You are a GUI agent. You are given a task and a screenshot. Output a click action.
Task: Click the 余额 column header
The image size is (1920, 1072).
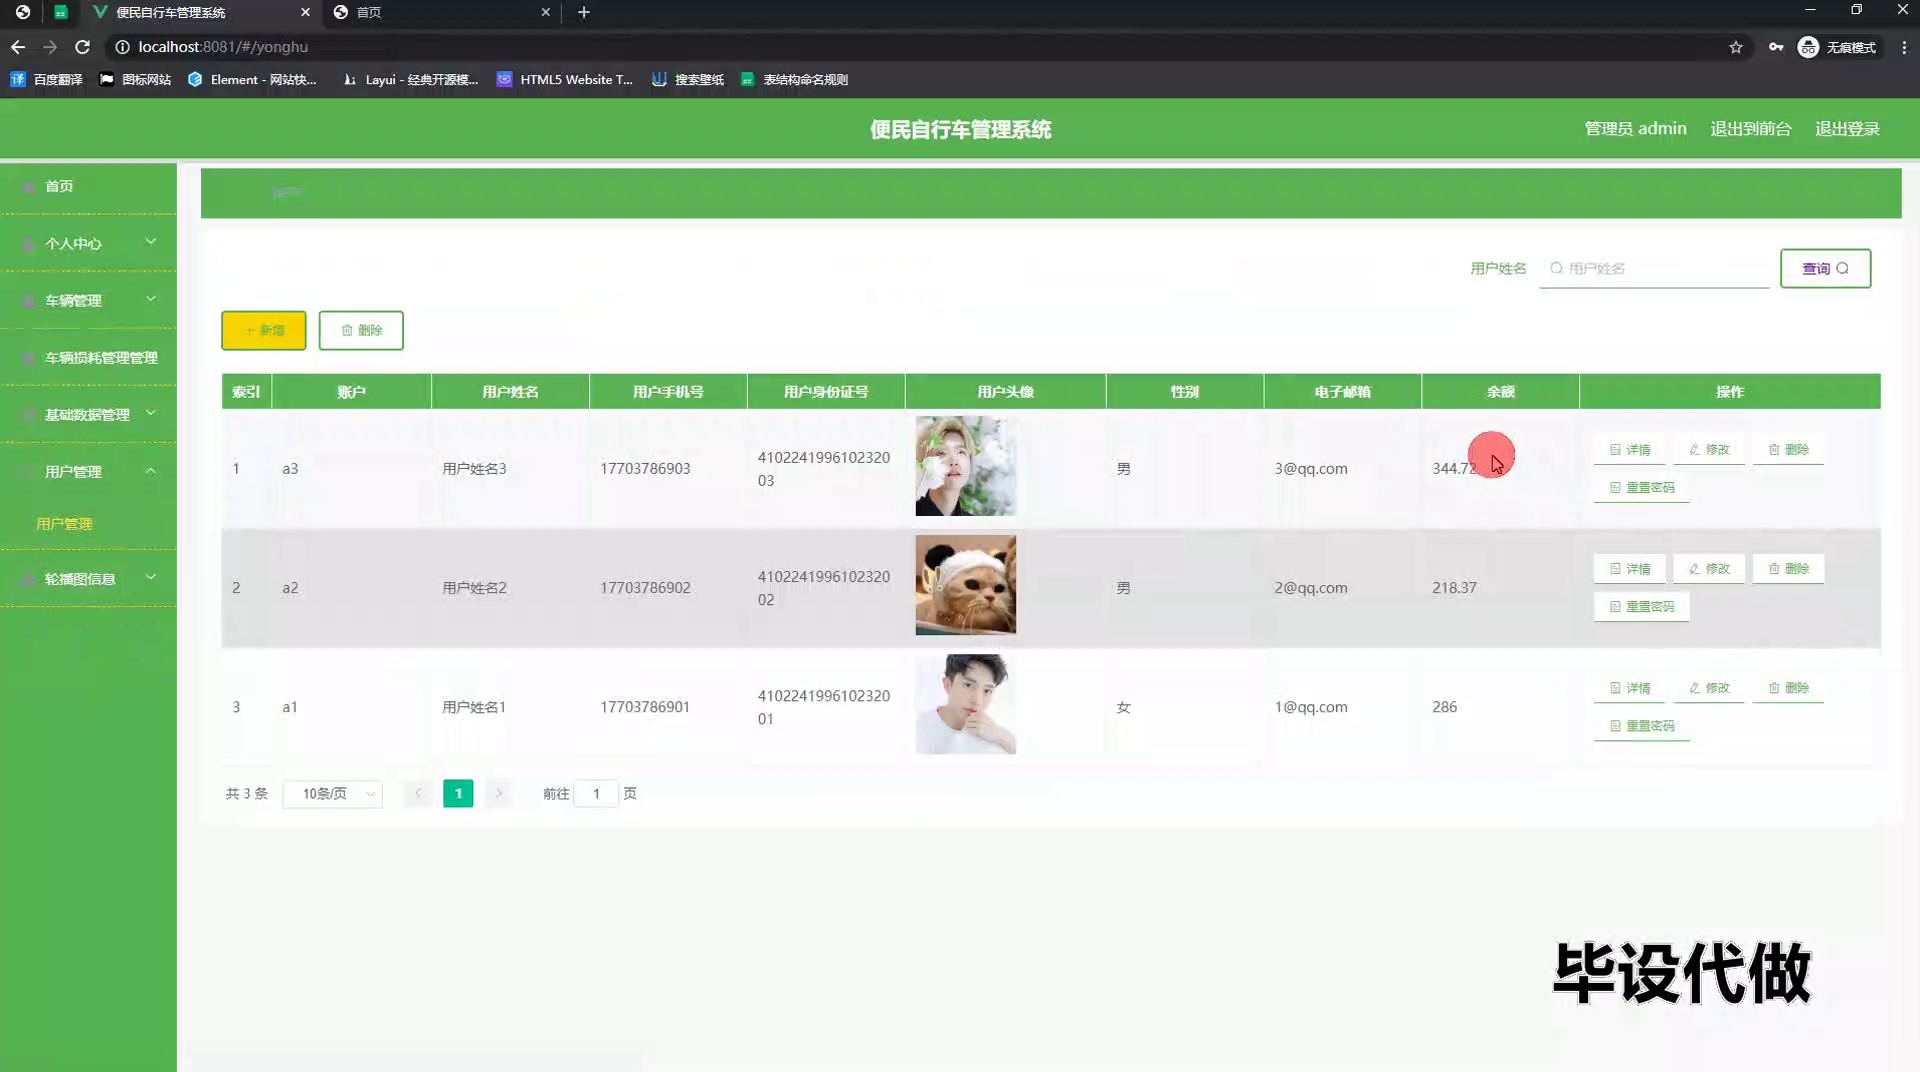(1500, 392)
